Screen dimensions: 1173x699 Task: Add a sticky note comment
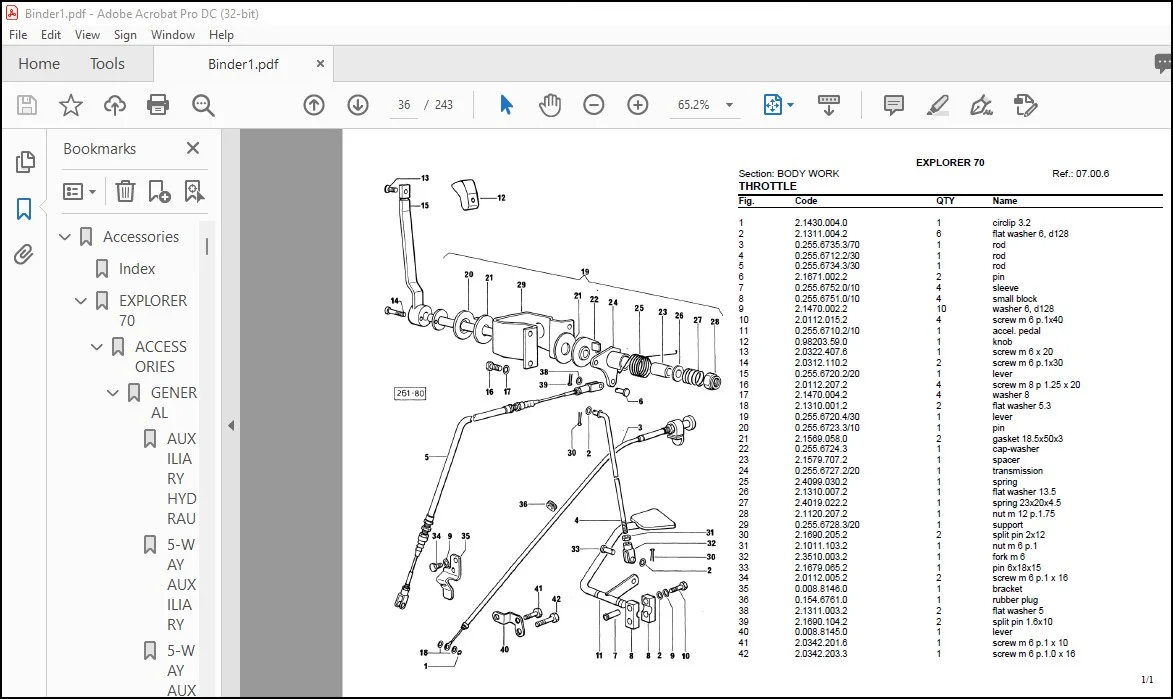point(893,105)
